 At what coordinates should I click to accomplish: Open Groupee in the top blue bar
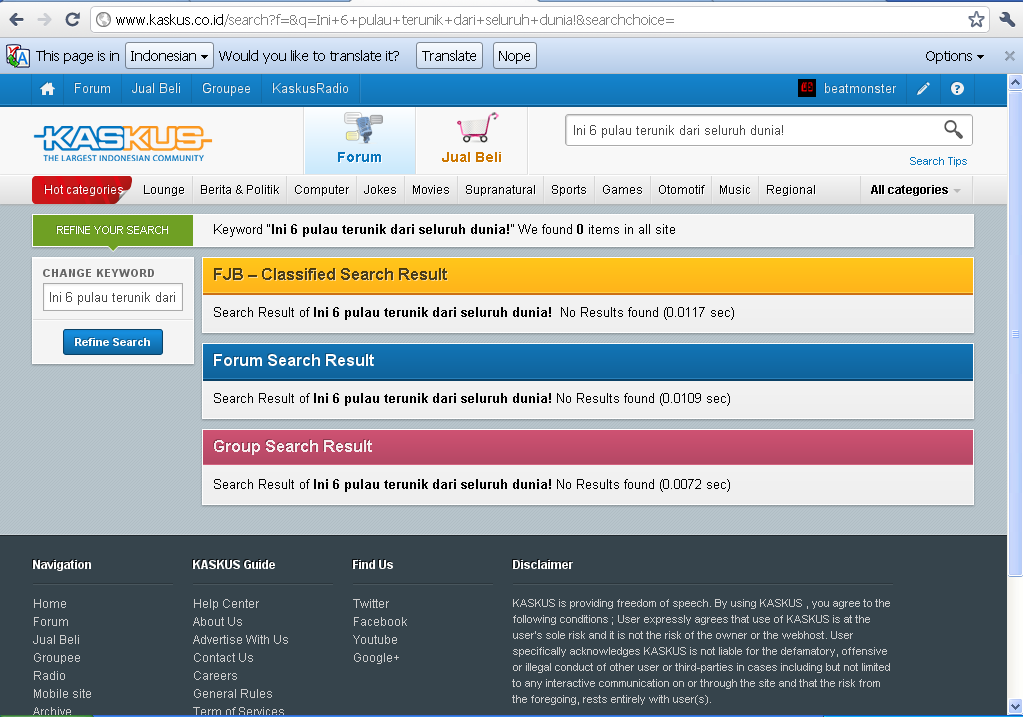pyautogui.click(x=226, y=89)
